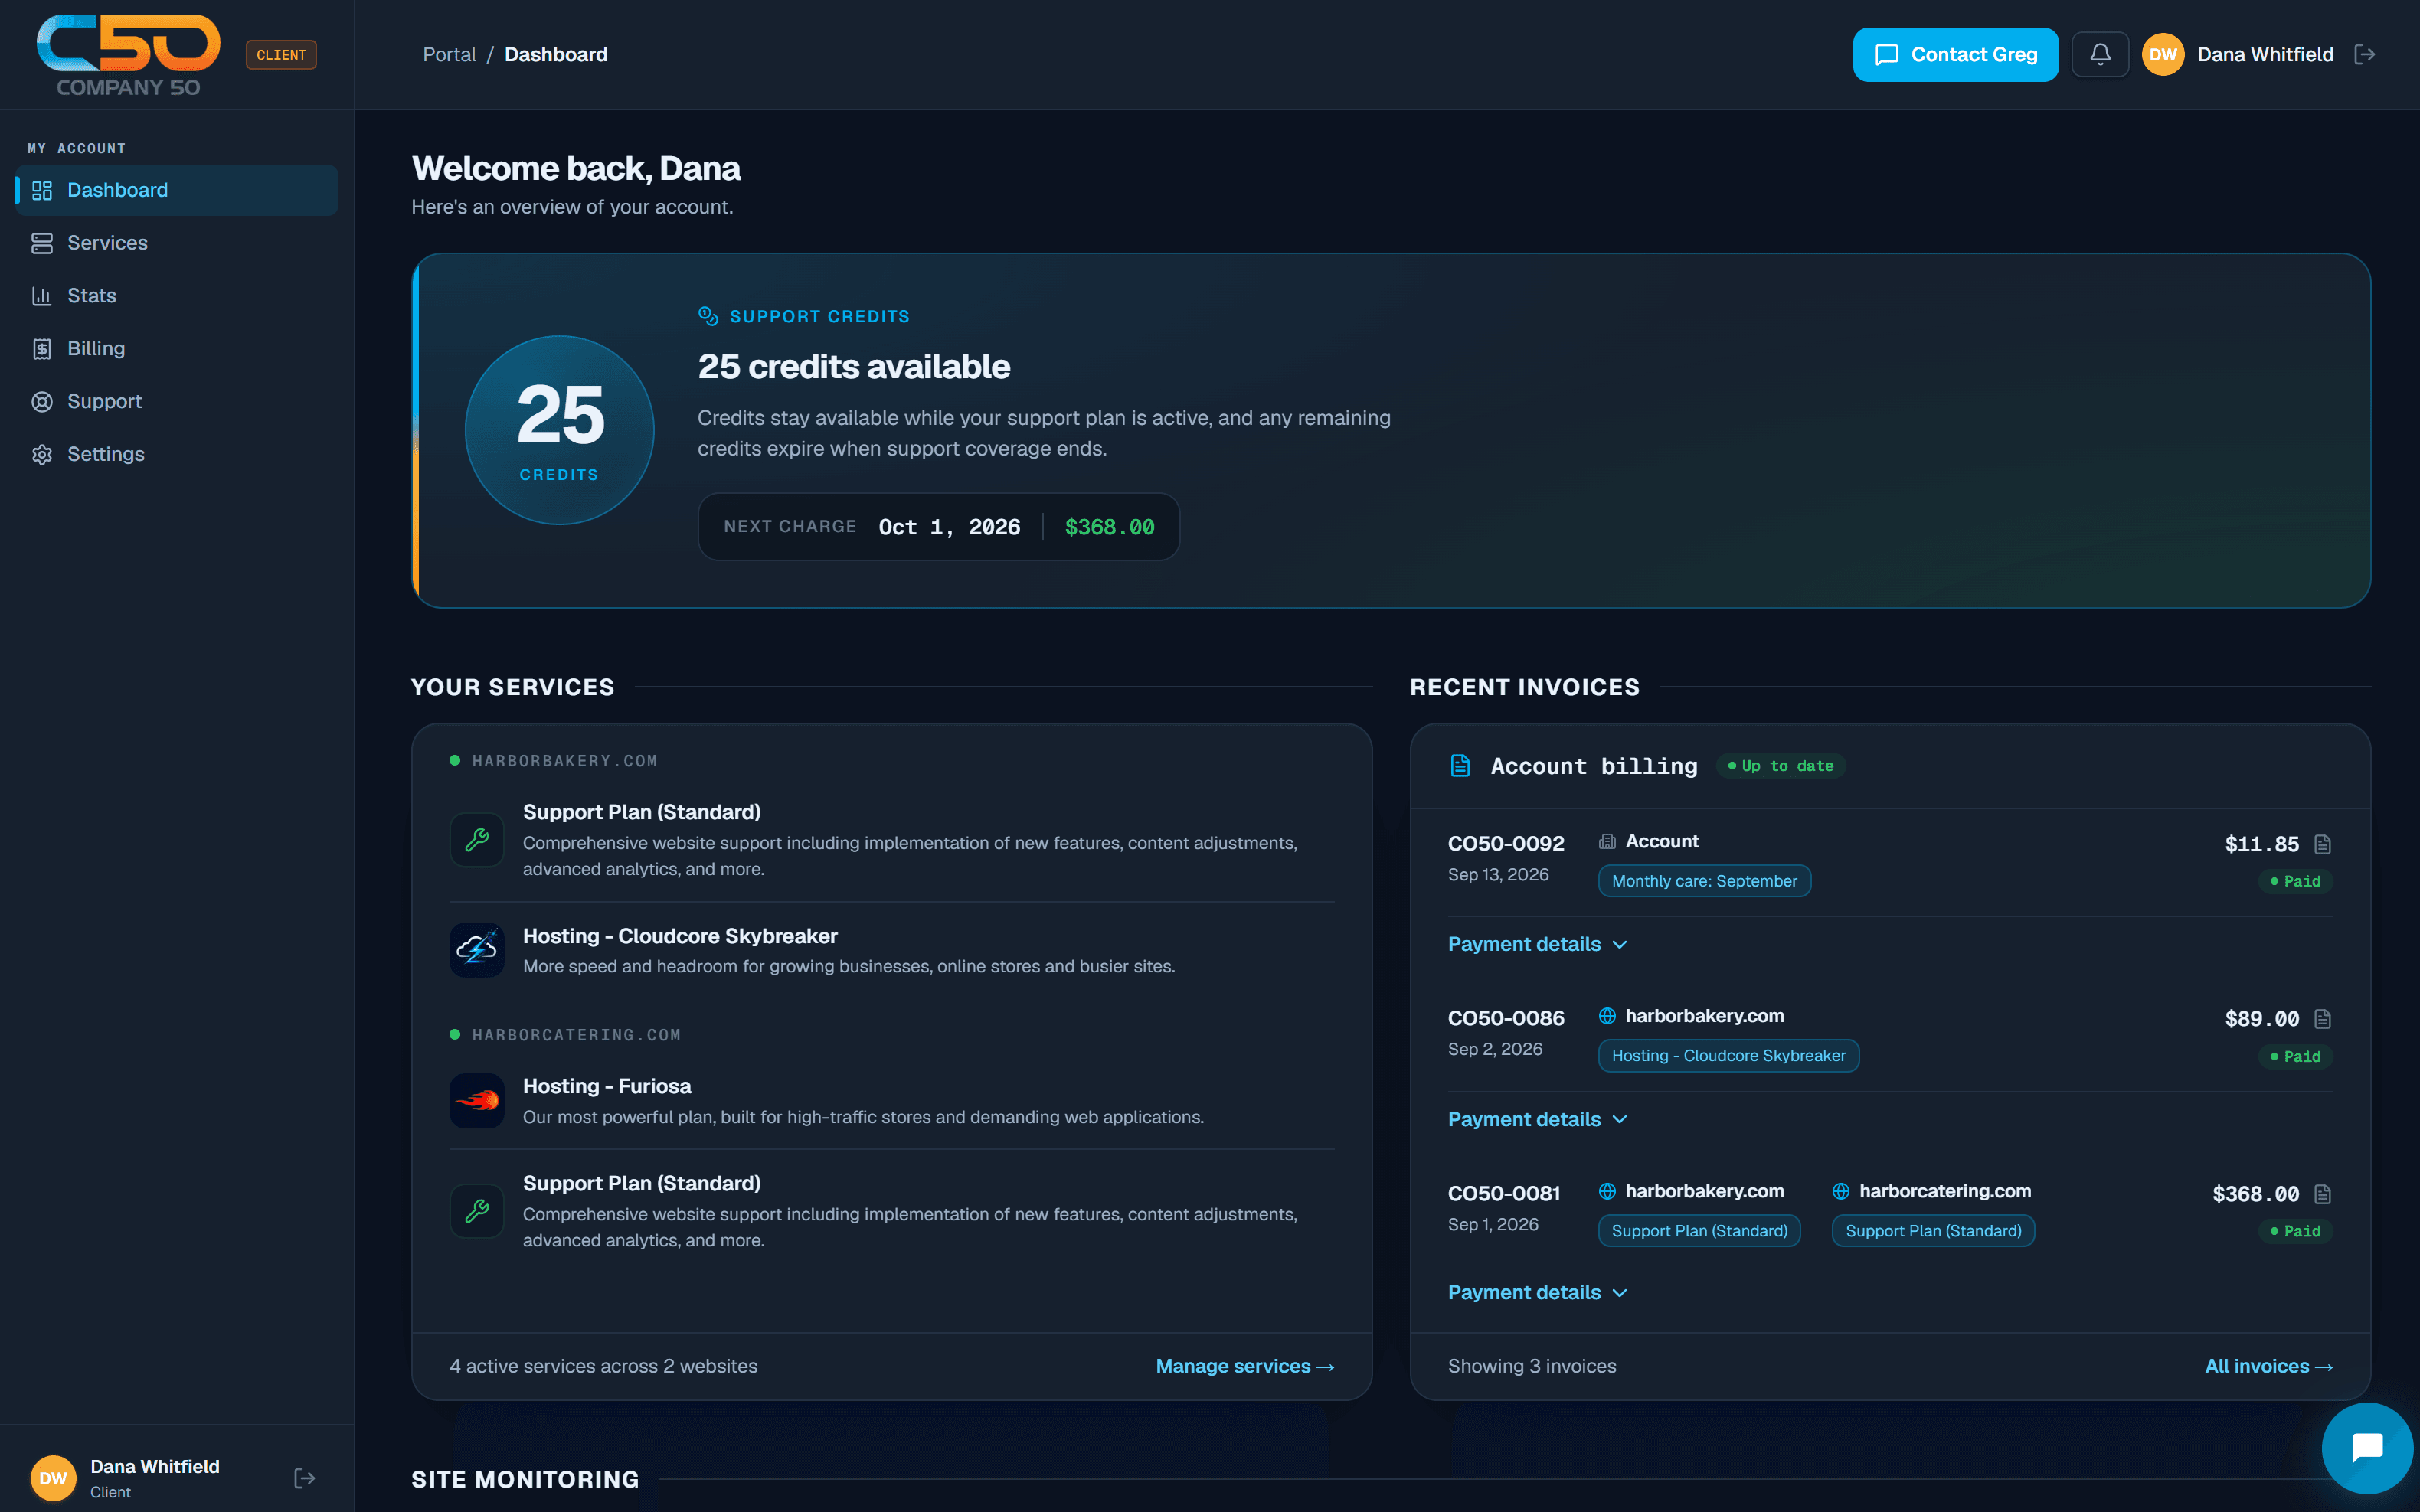Click the Support Plan tag under harborbakery.com invoice
The height and width of the screenshot is (1512, 2420).
point(1699,1231)
